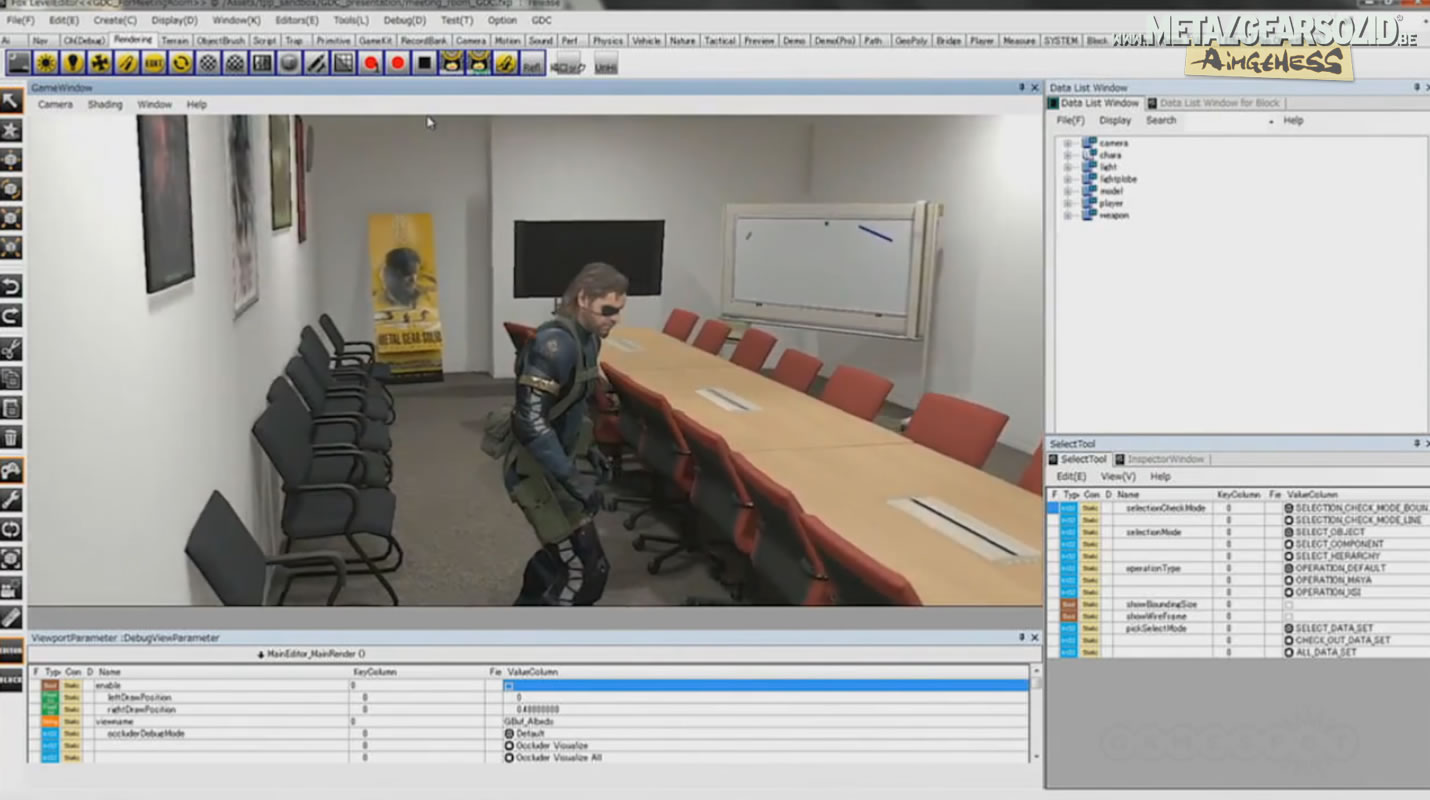Viewport: 1430px width, 800px height.
Task: Open Shading menu in GameWindow
Action: click(x=105, y=104)
